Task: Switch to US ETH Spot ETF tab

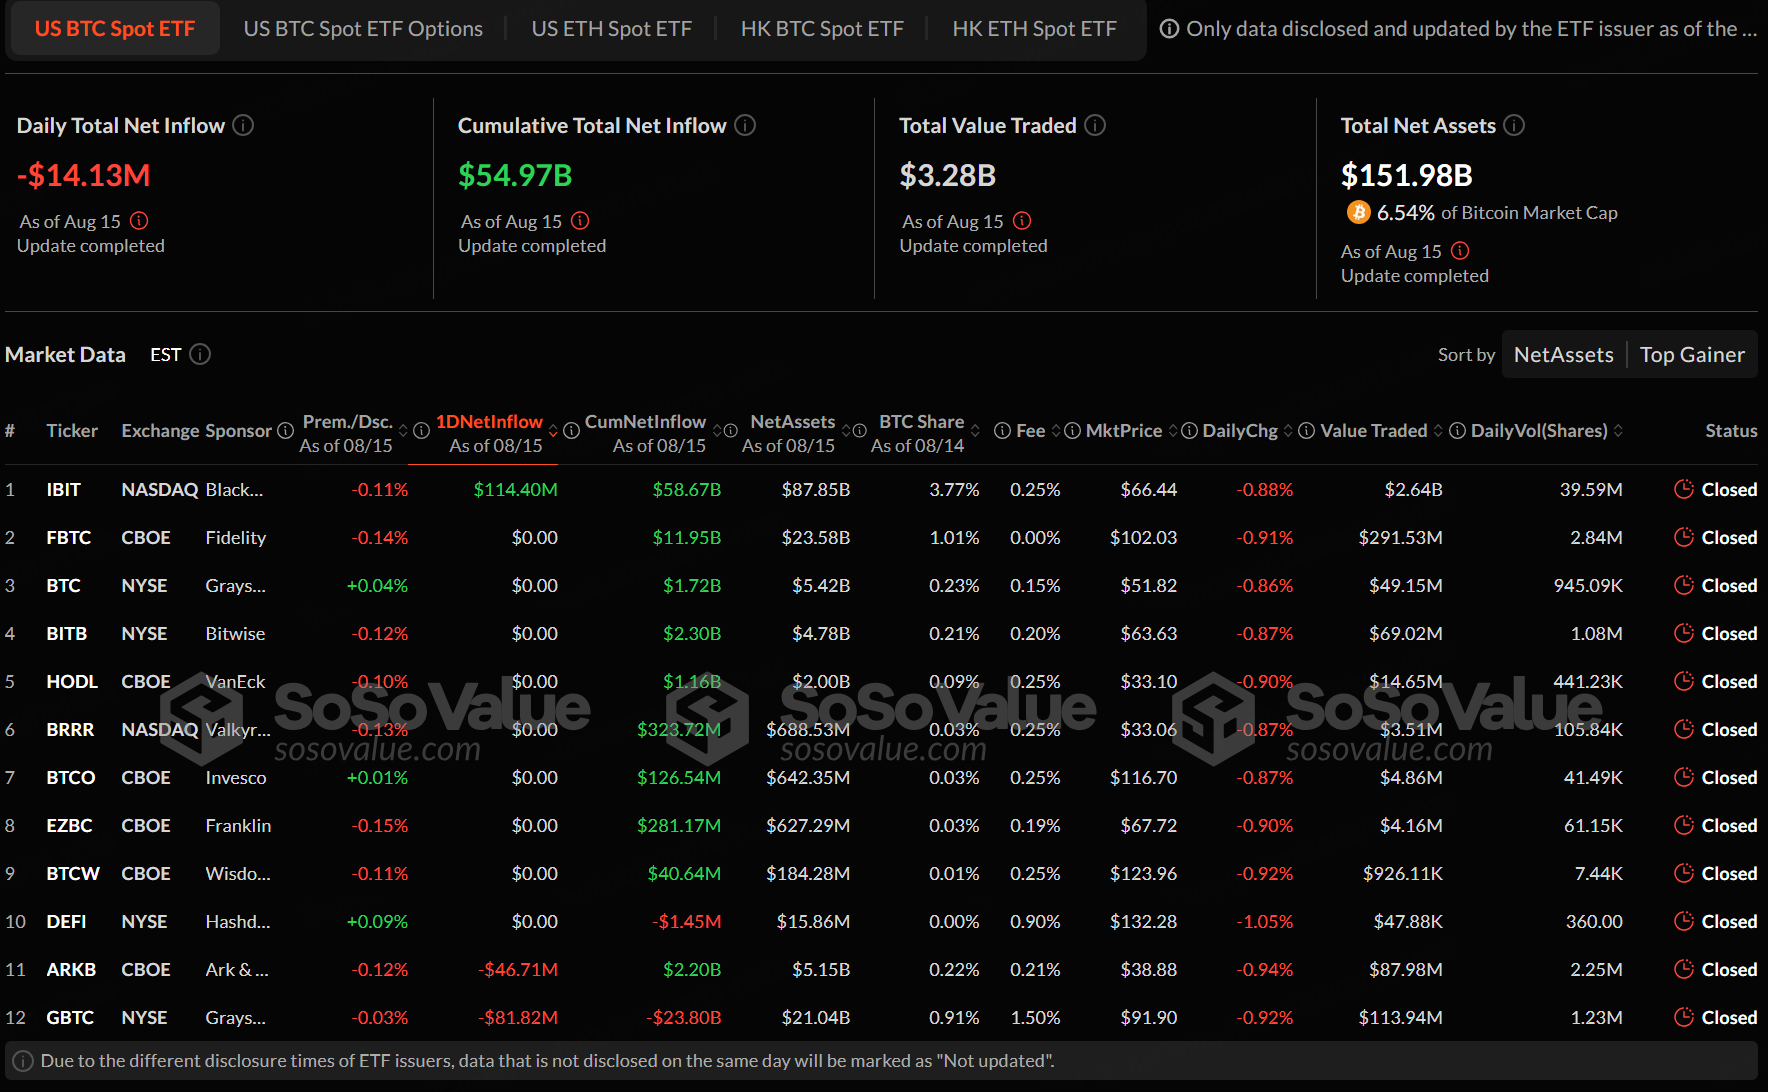Action: point(611,29)
